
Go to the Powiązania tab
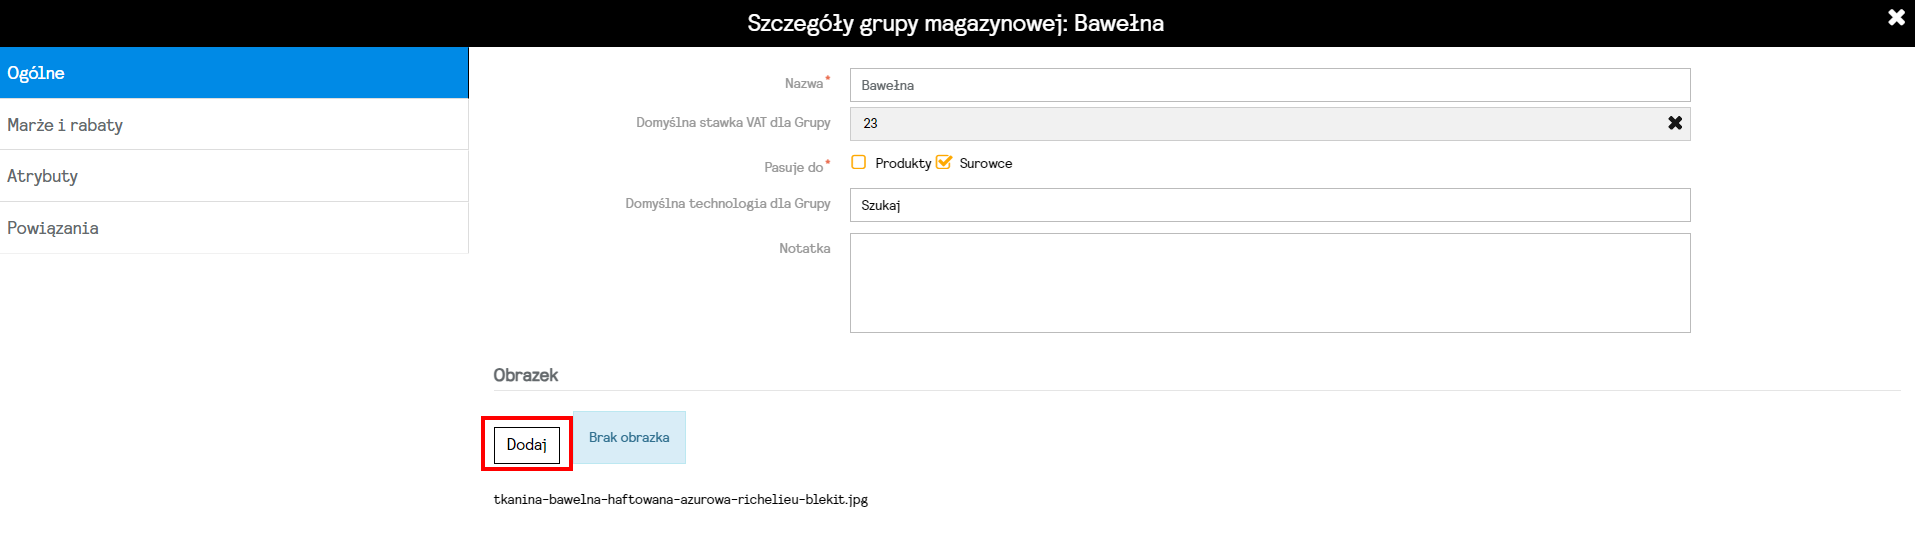click(234, 228)
